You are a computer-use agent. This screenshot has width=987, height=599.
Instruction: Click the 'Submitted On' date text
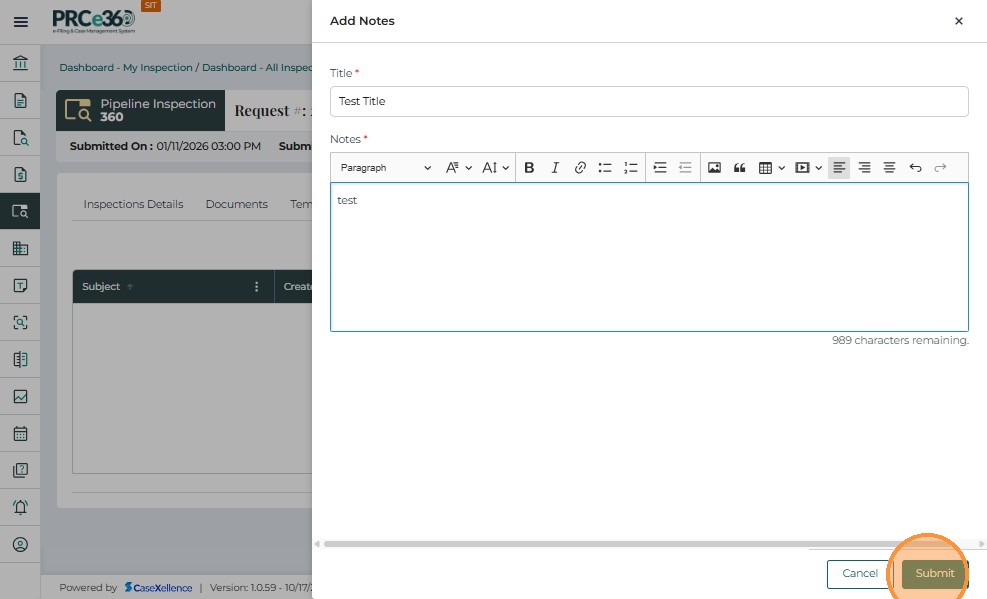tap(165, 146)
